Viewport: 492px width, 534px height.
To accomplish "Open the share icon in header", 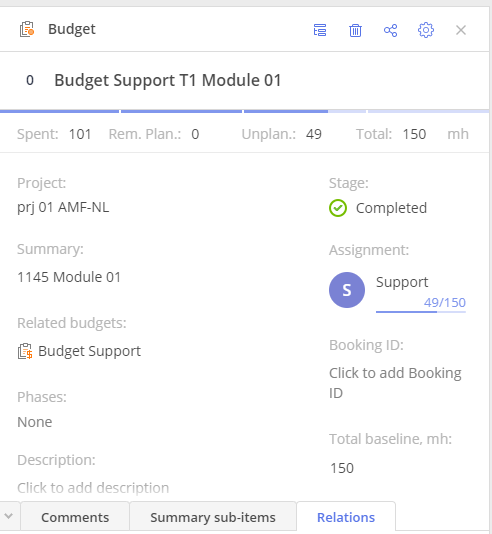I will coord(391,30).
